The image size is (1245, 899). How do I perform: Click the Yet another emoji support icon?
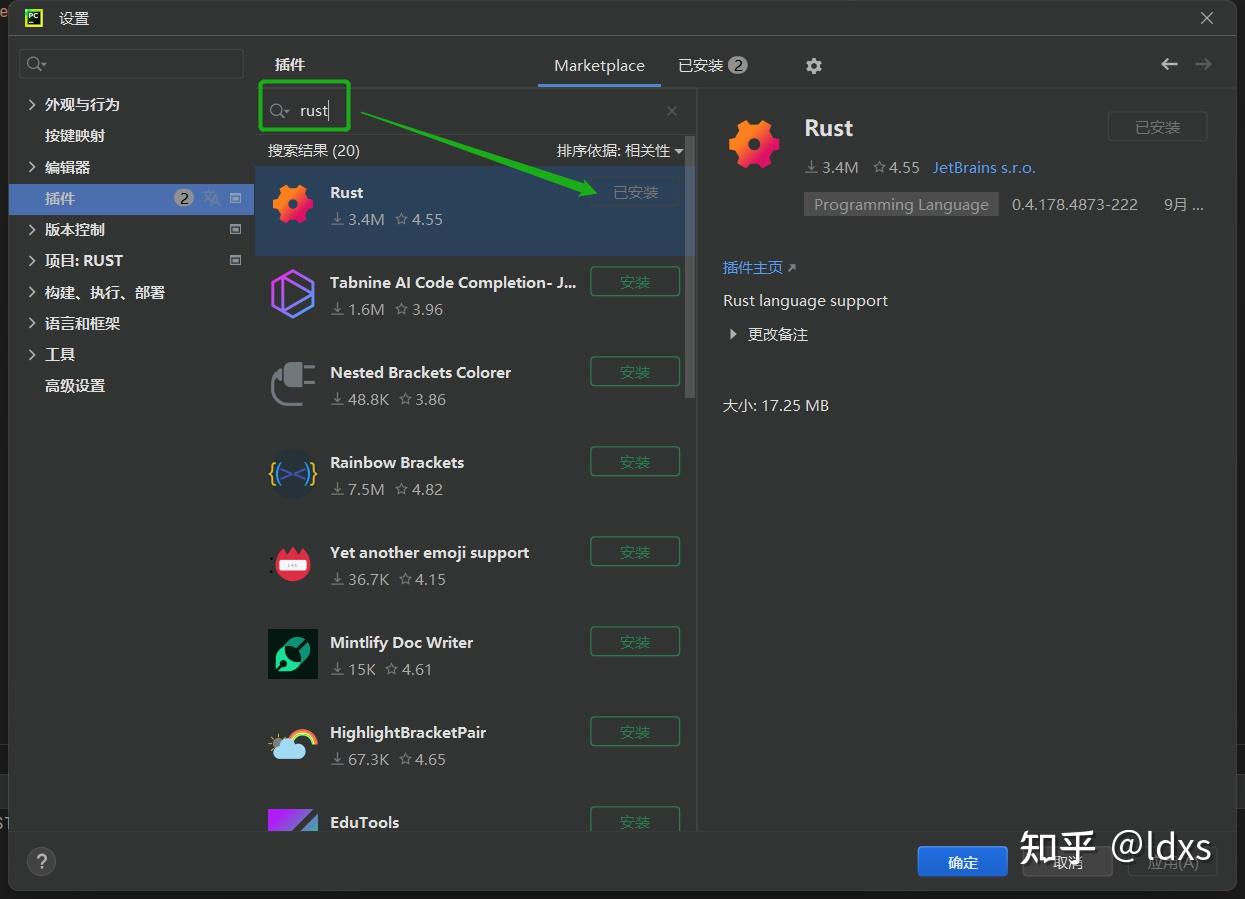[x=292, y=563]
